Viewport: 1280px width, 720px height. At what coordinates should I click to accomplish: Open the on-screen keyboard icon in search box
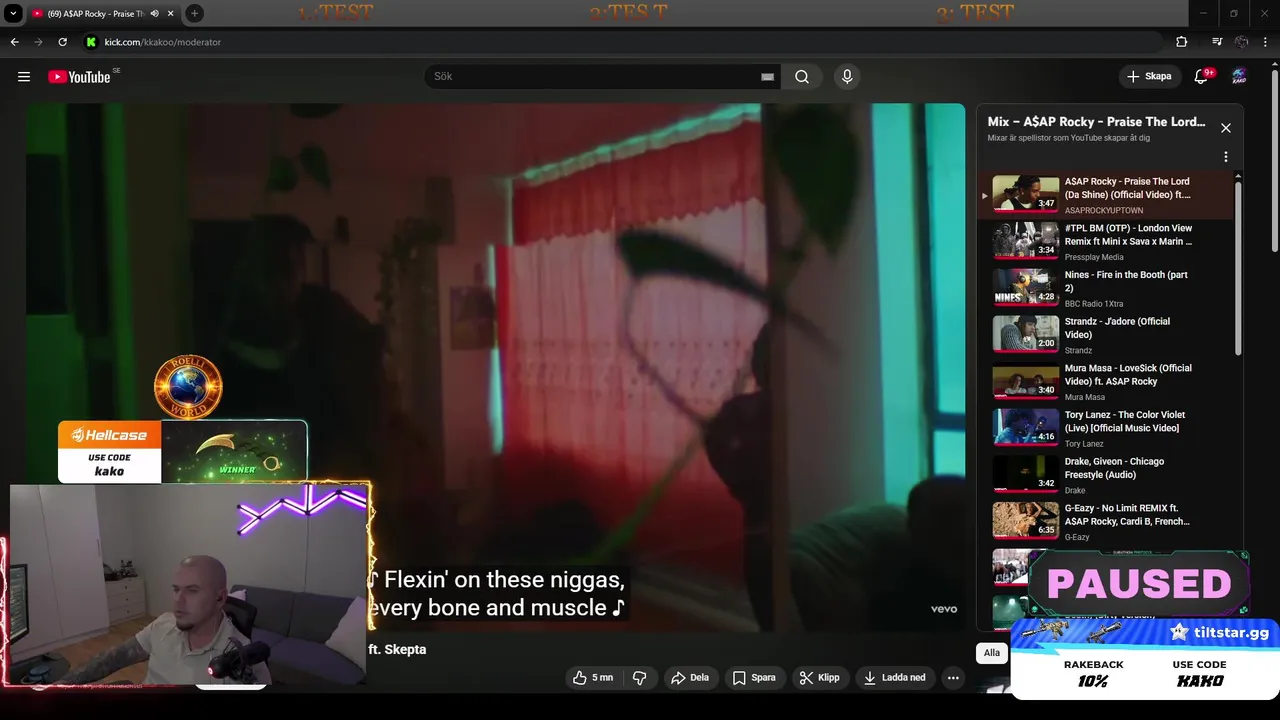(x=767, y=77)
